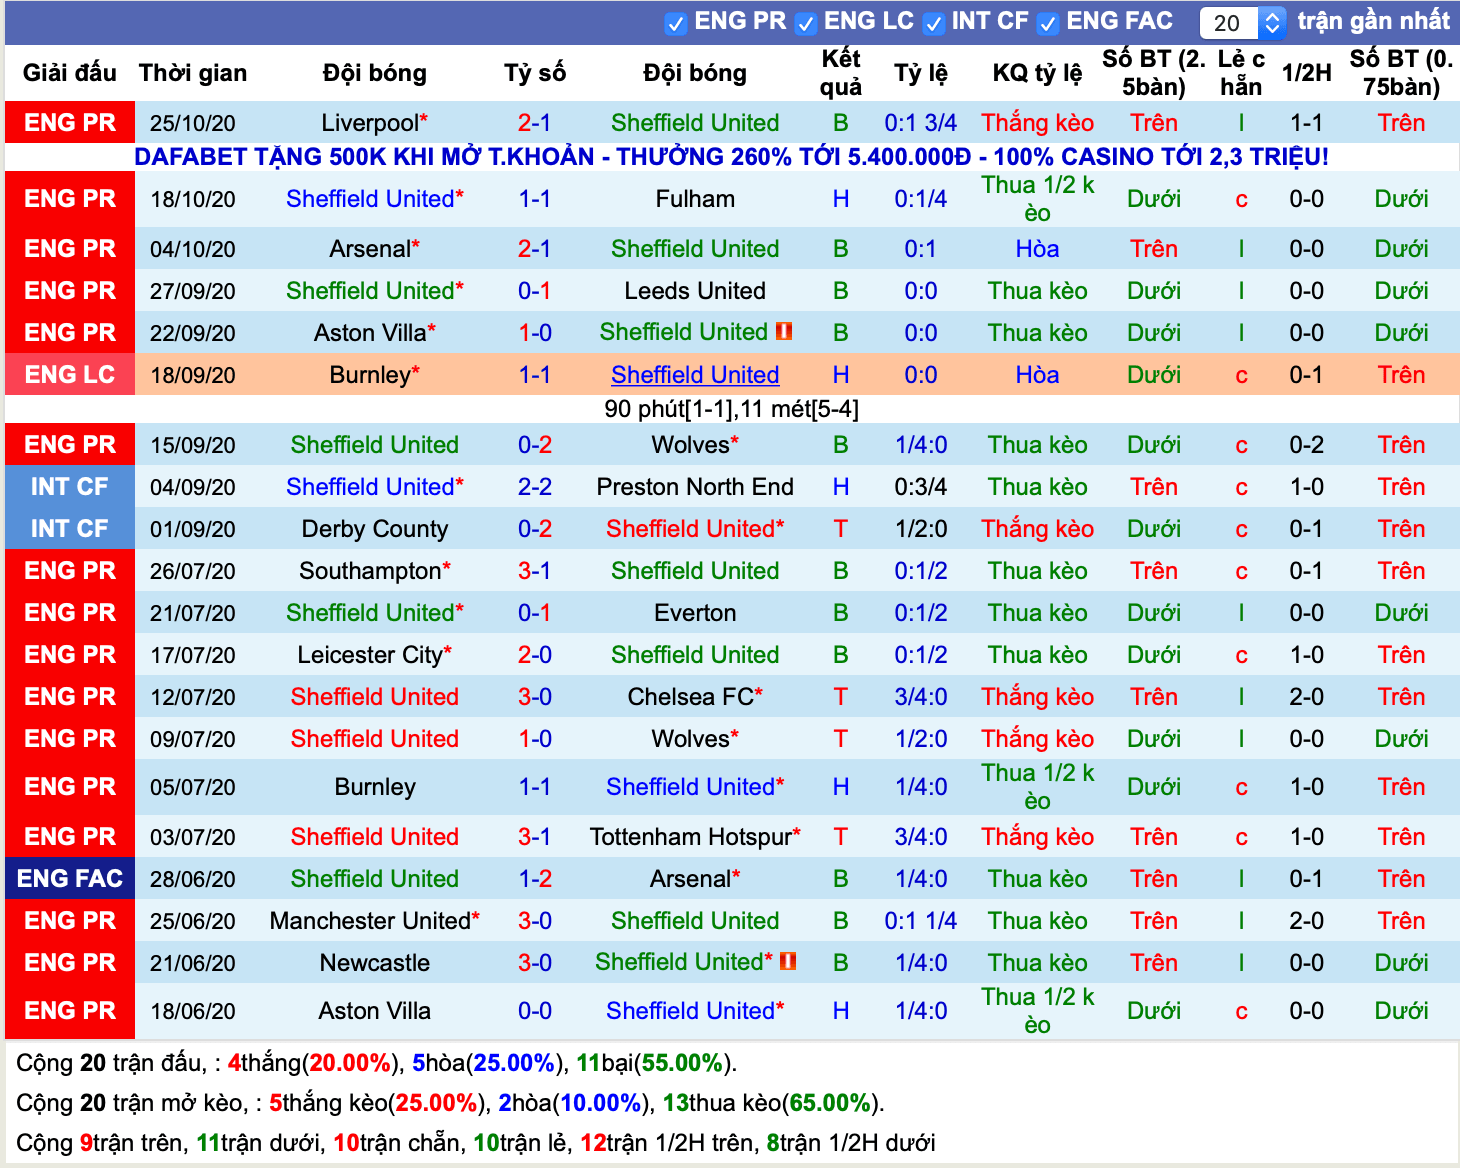Viewport: 1460px width, 1168px height.
Task: Click the Tỷ số column header
Action: coord(535,73)
